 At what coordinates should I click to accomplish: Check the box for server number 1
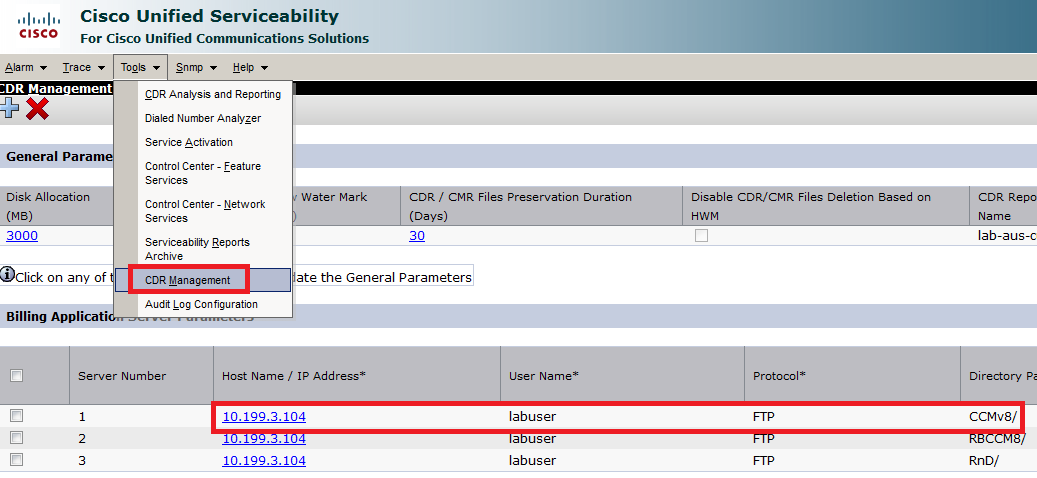pos(17,416)
